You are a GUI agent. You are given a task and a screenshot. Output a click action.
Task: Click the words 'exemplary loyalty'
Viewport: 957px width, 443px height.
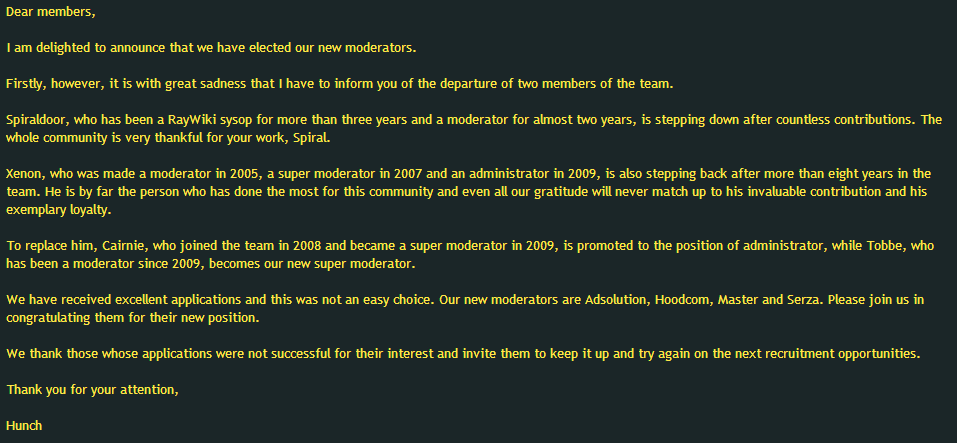pos(59,210)
